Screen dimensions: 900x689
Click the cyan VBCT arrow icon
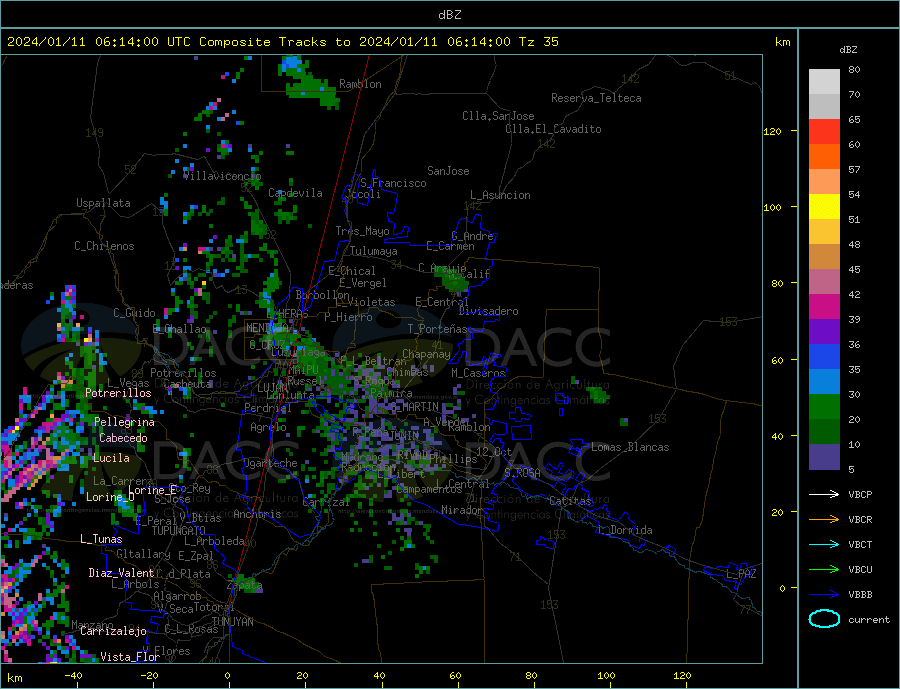tap(824, 544)
